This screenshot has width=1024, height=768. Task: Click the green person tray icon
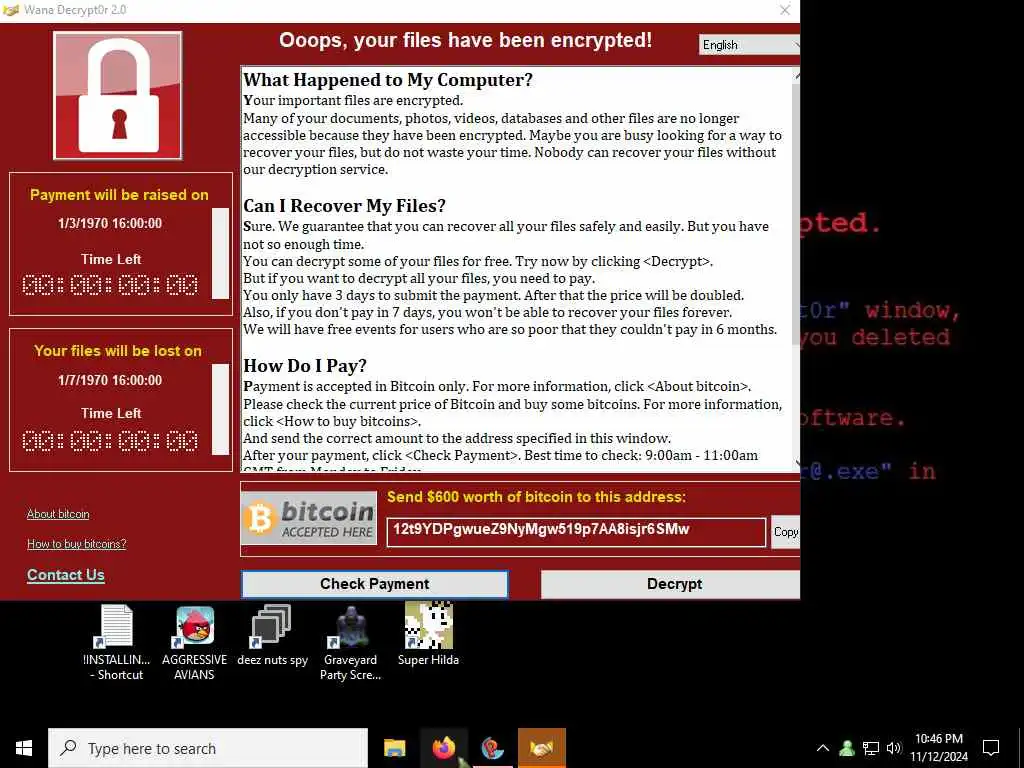tap(847, 748)
